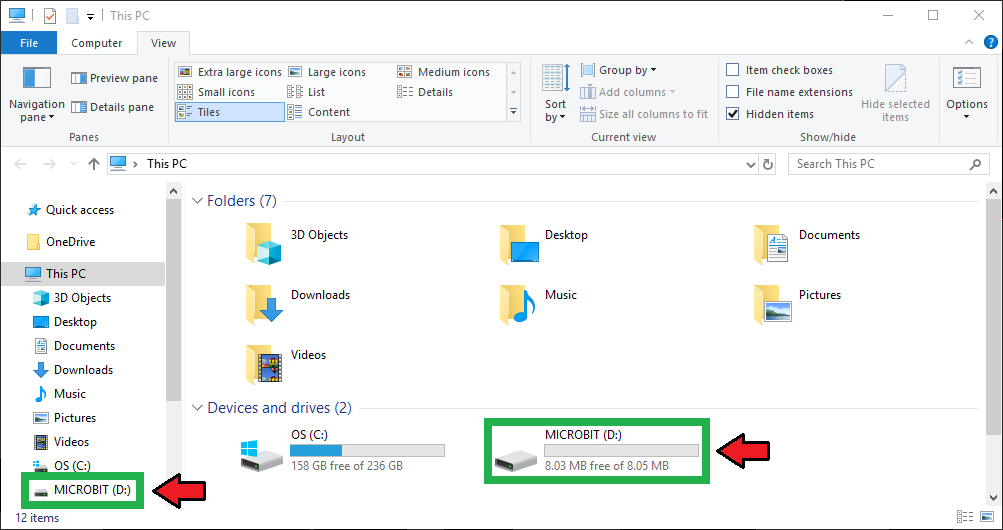The height and width of the screenshot is (530, 1003).
Task: Open the File menu
Action: pyautogui.click(x=29, y=43)
